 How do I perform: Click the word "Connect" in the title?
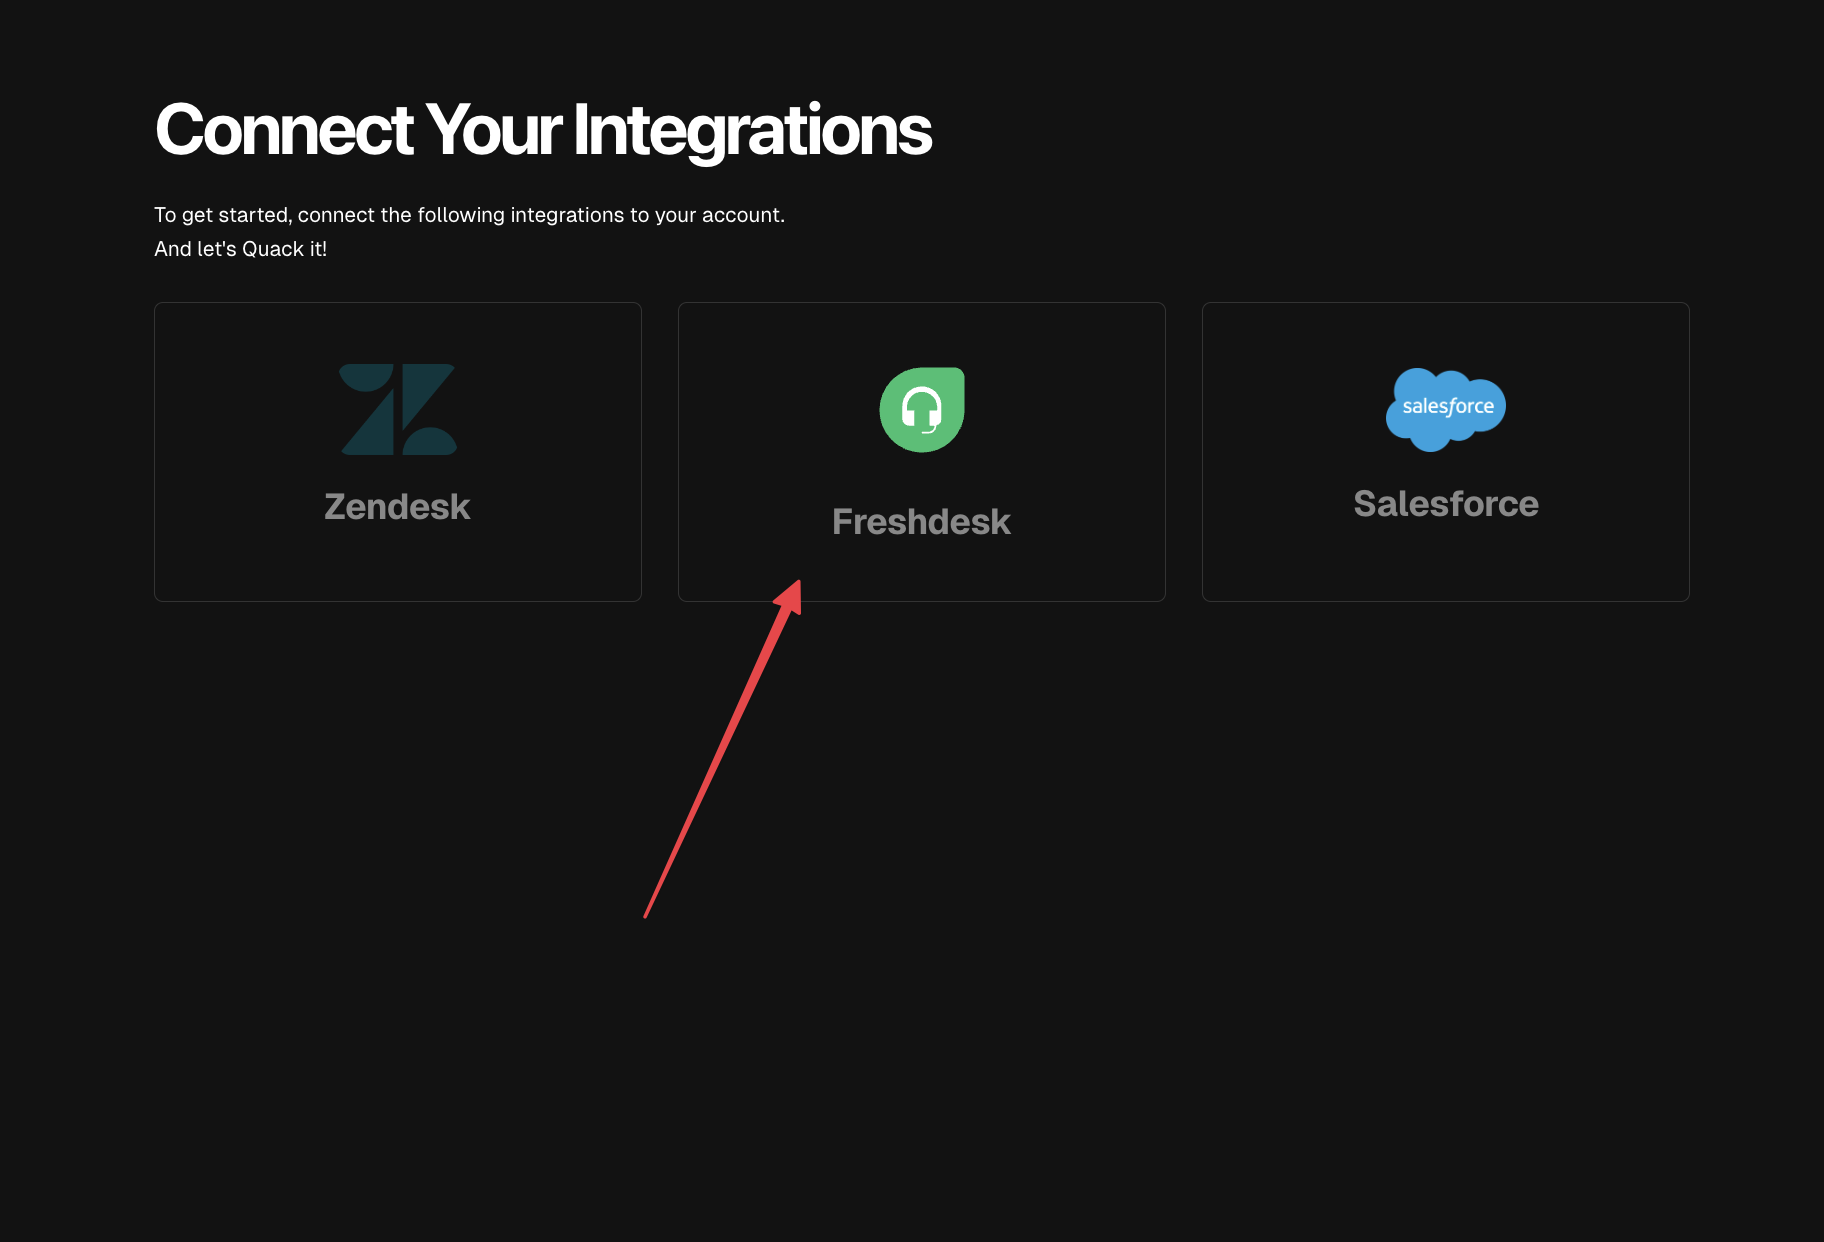[284, 130]
